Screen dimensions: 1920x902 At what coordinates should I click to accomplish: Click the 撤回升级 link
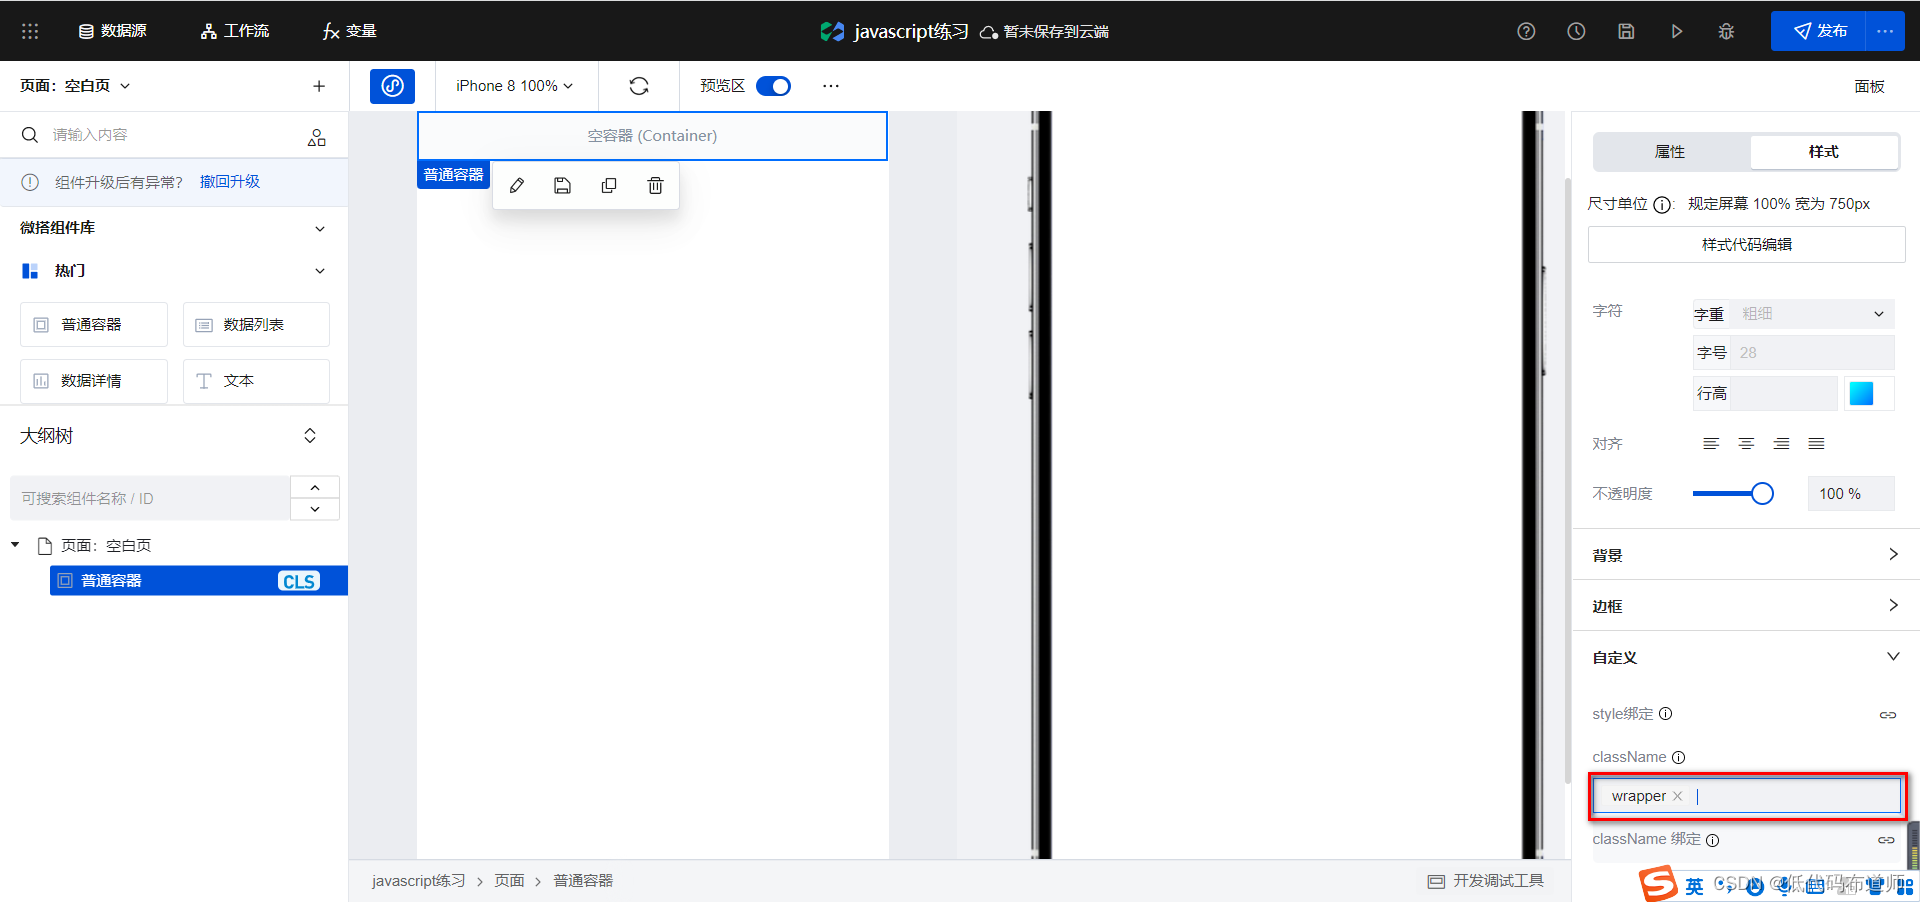click(230, 181)
